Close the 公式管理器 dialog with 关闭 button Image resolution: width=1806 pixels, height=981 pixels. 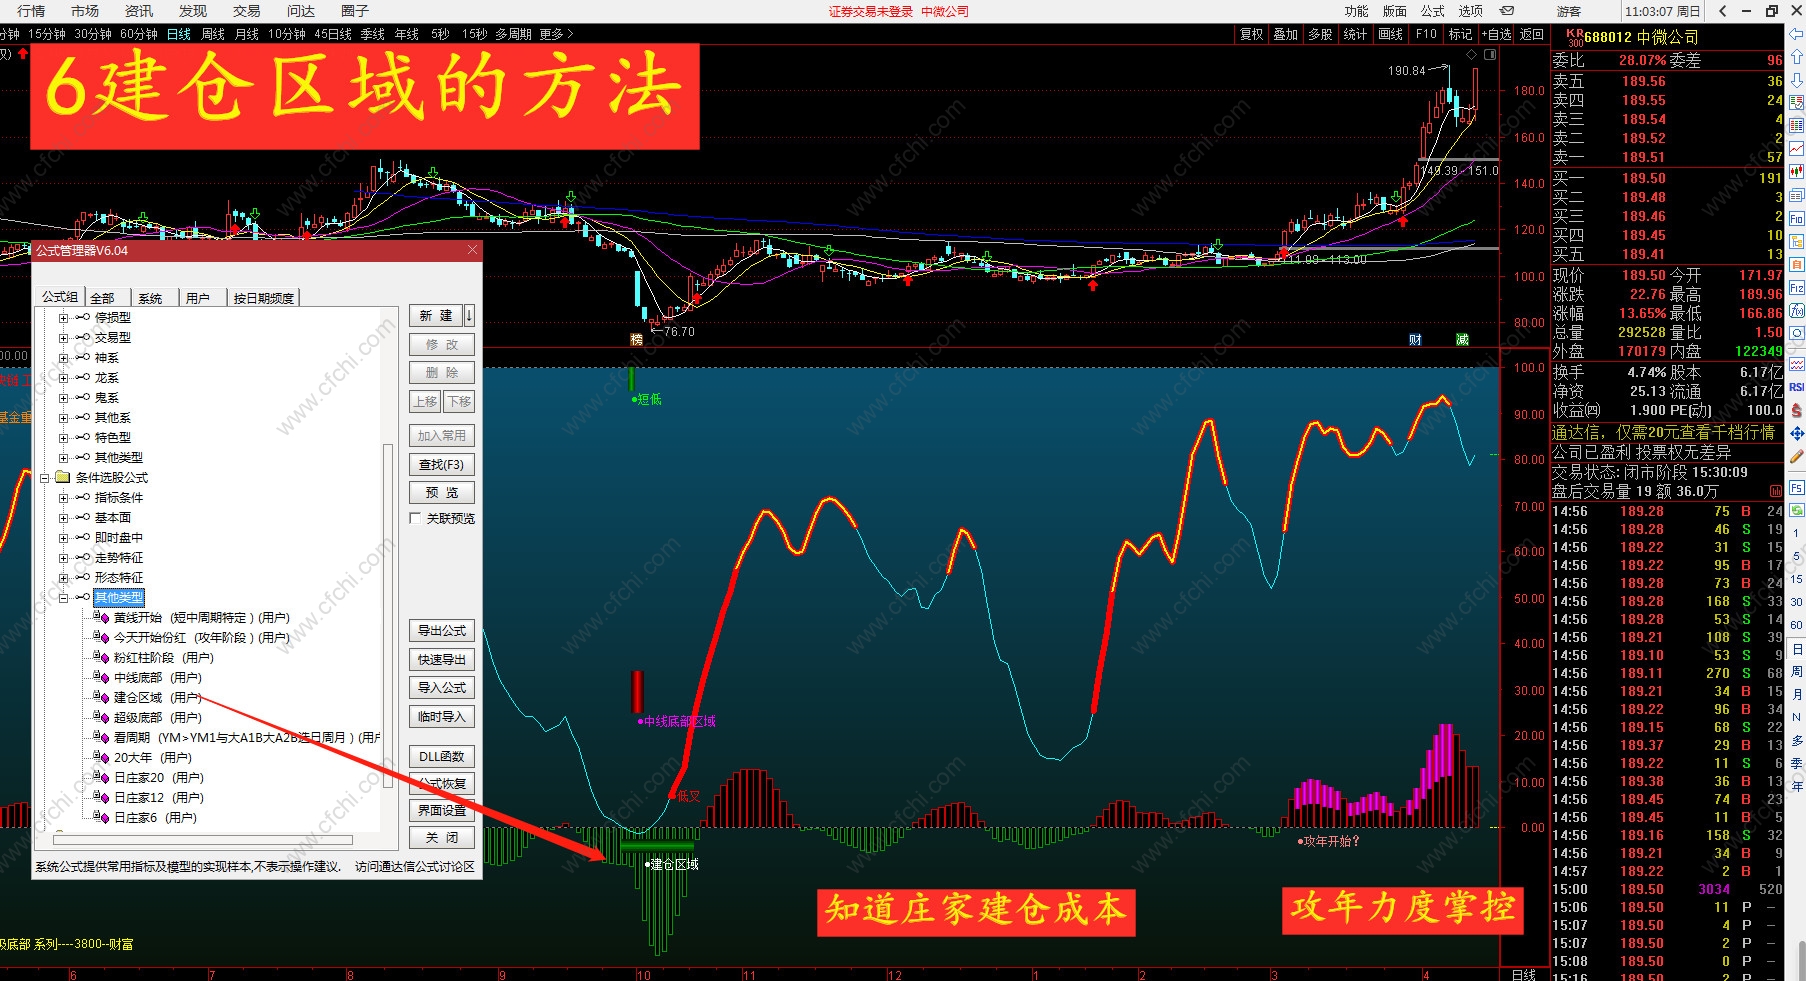(x=442, y=838)
